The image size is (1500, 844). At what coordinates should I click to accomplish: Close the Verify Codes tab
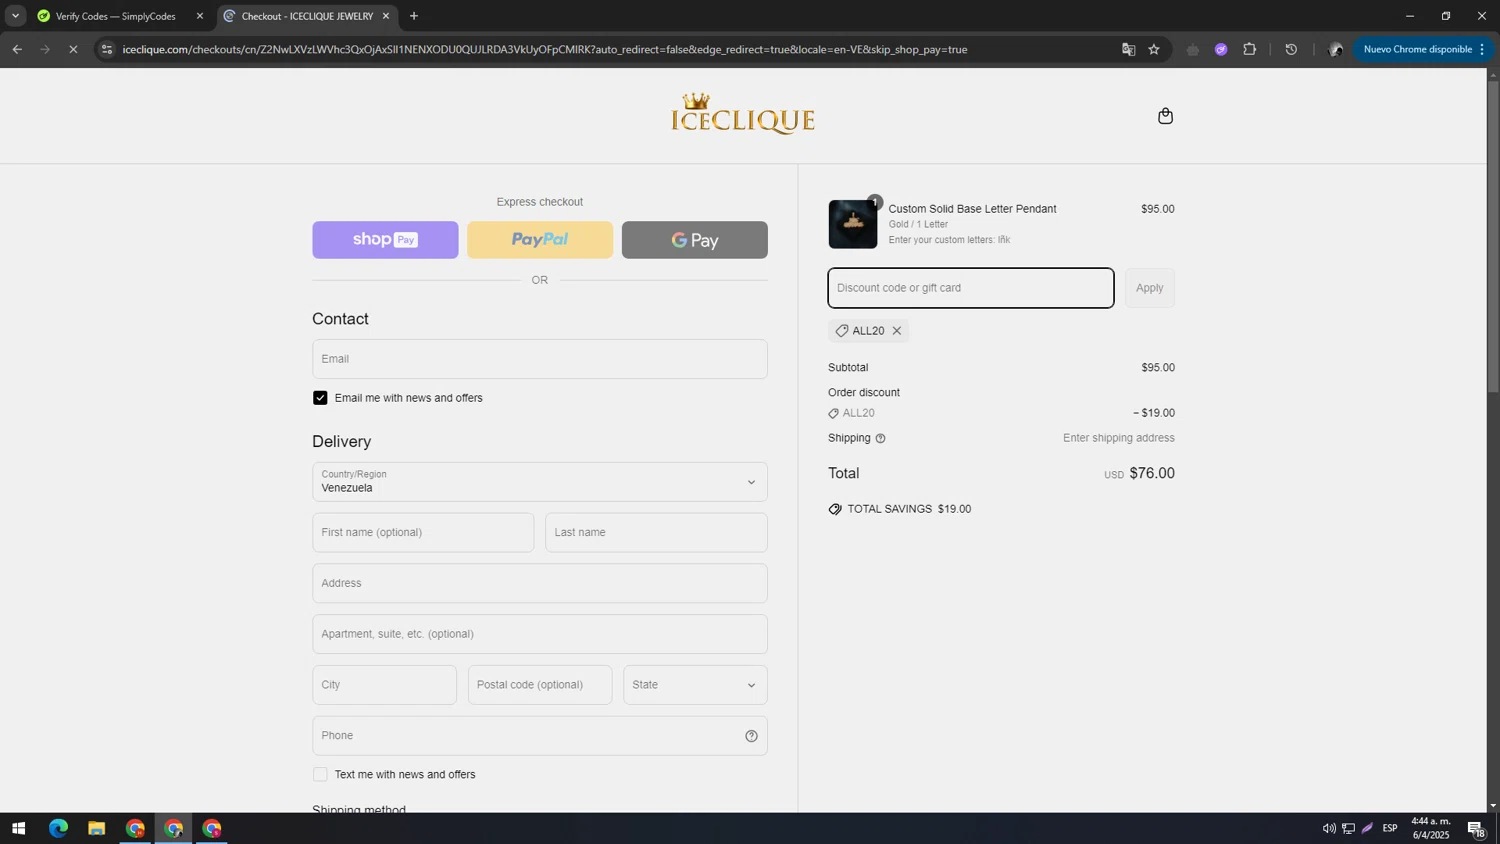(x=199, y=16)
